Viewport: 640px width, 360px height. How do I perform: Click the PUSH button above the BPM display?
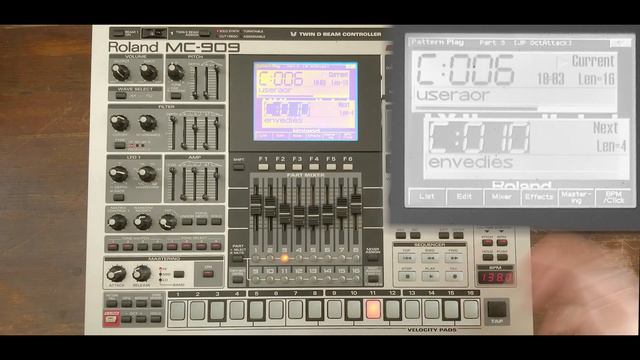502,257
